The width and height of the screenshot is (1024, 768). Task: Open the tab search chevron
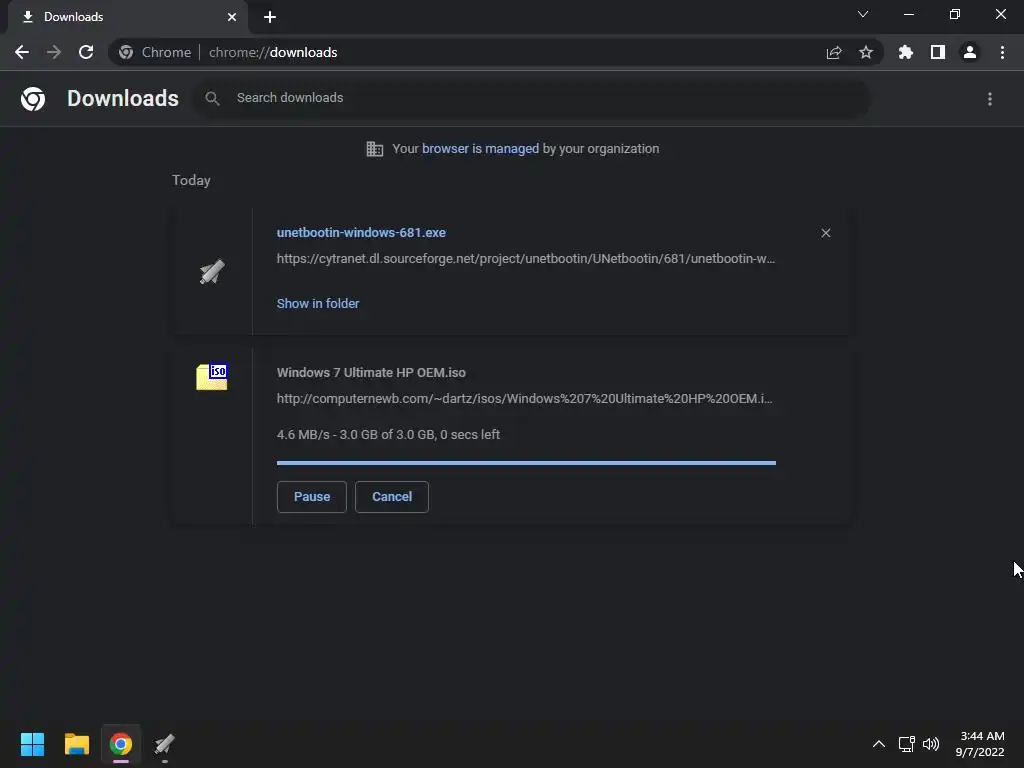863,14
